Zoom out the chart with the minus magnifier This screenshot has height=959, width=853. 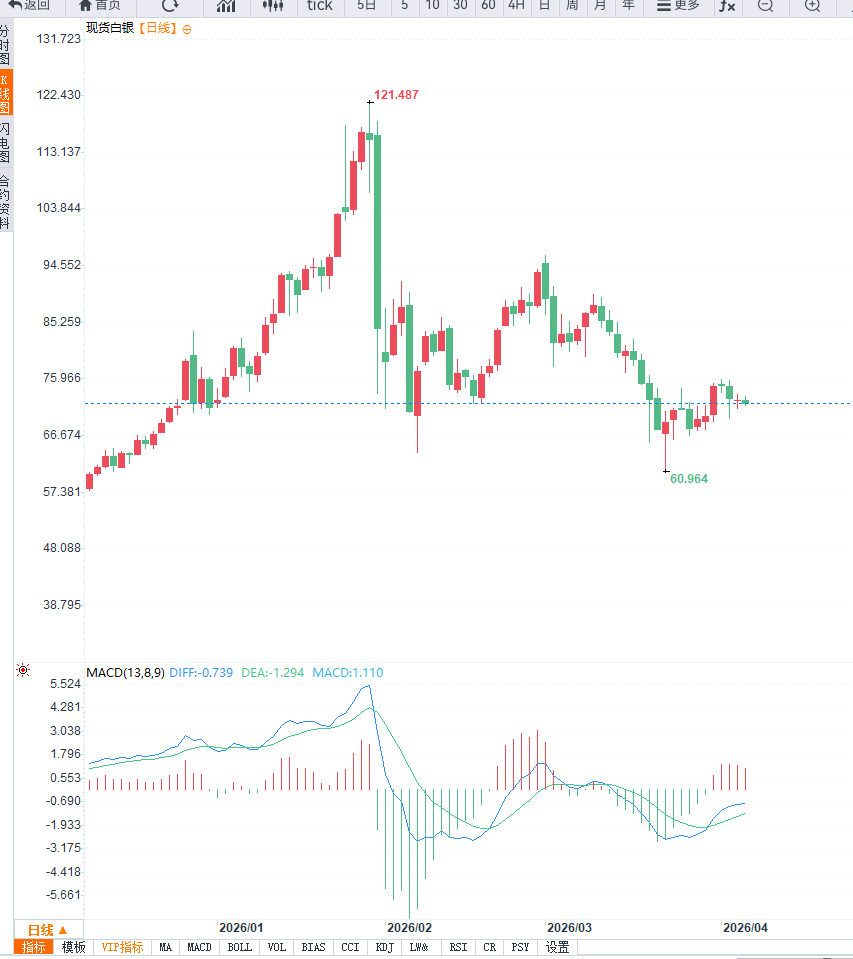766,5
